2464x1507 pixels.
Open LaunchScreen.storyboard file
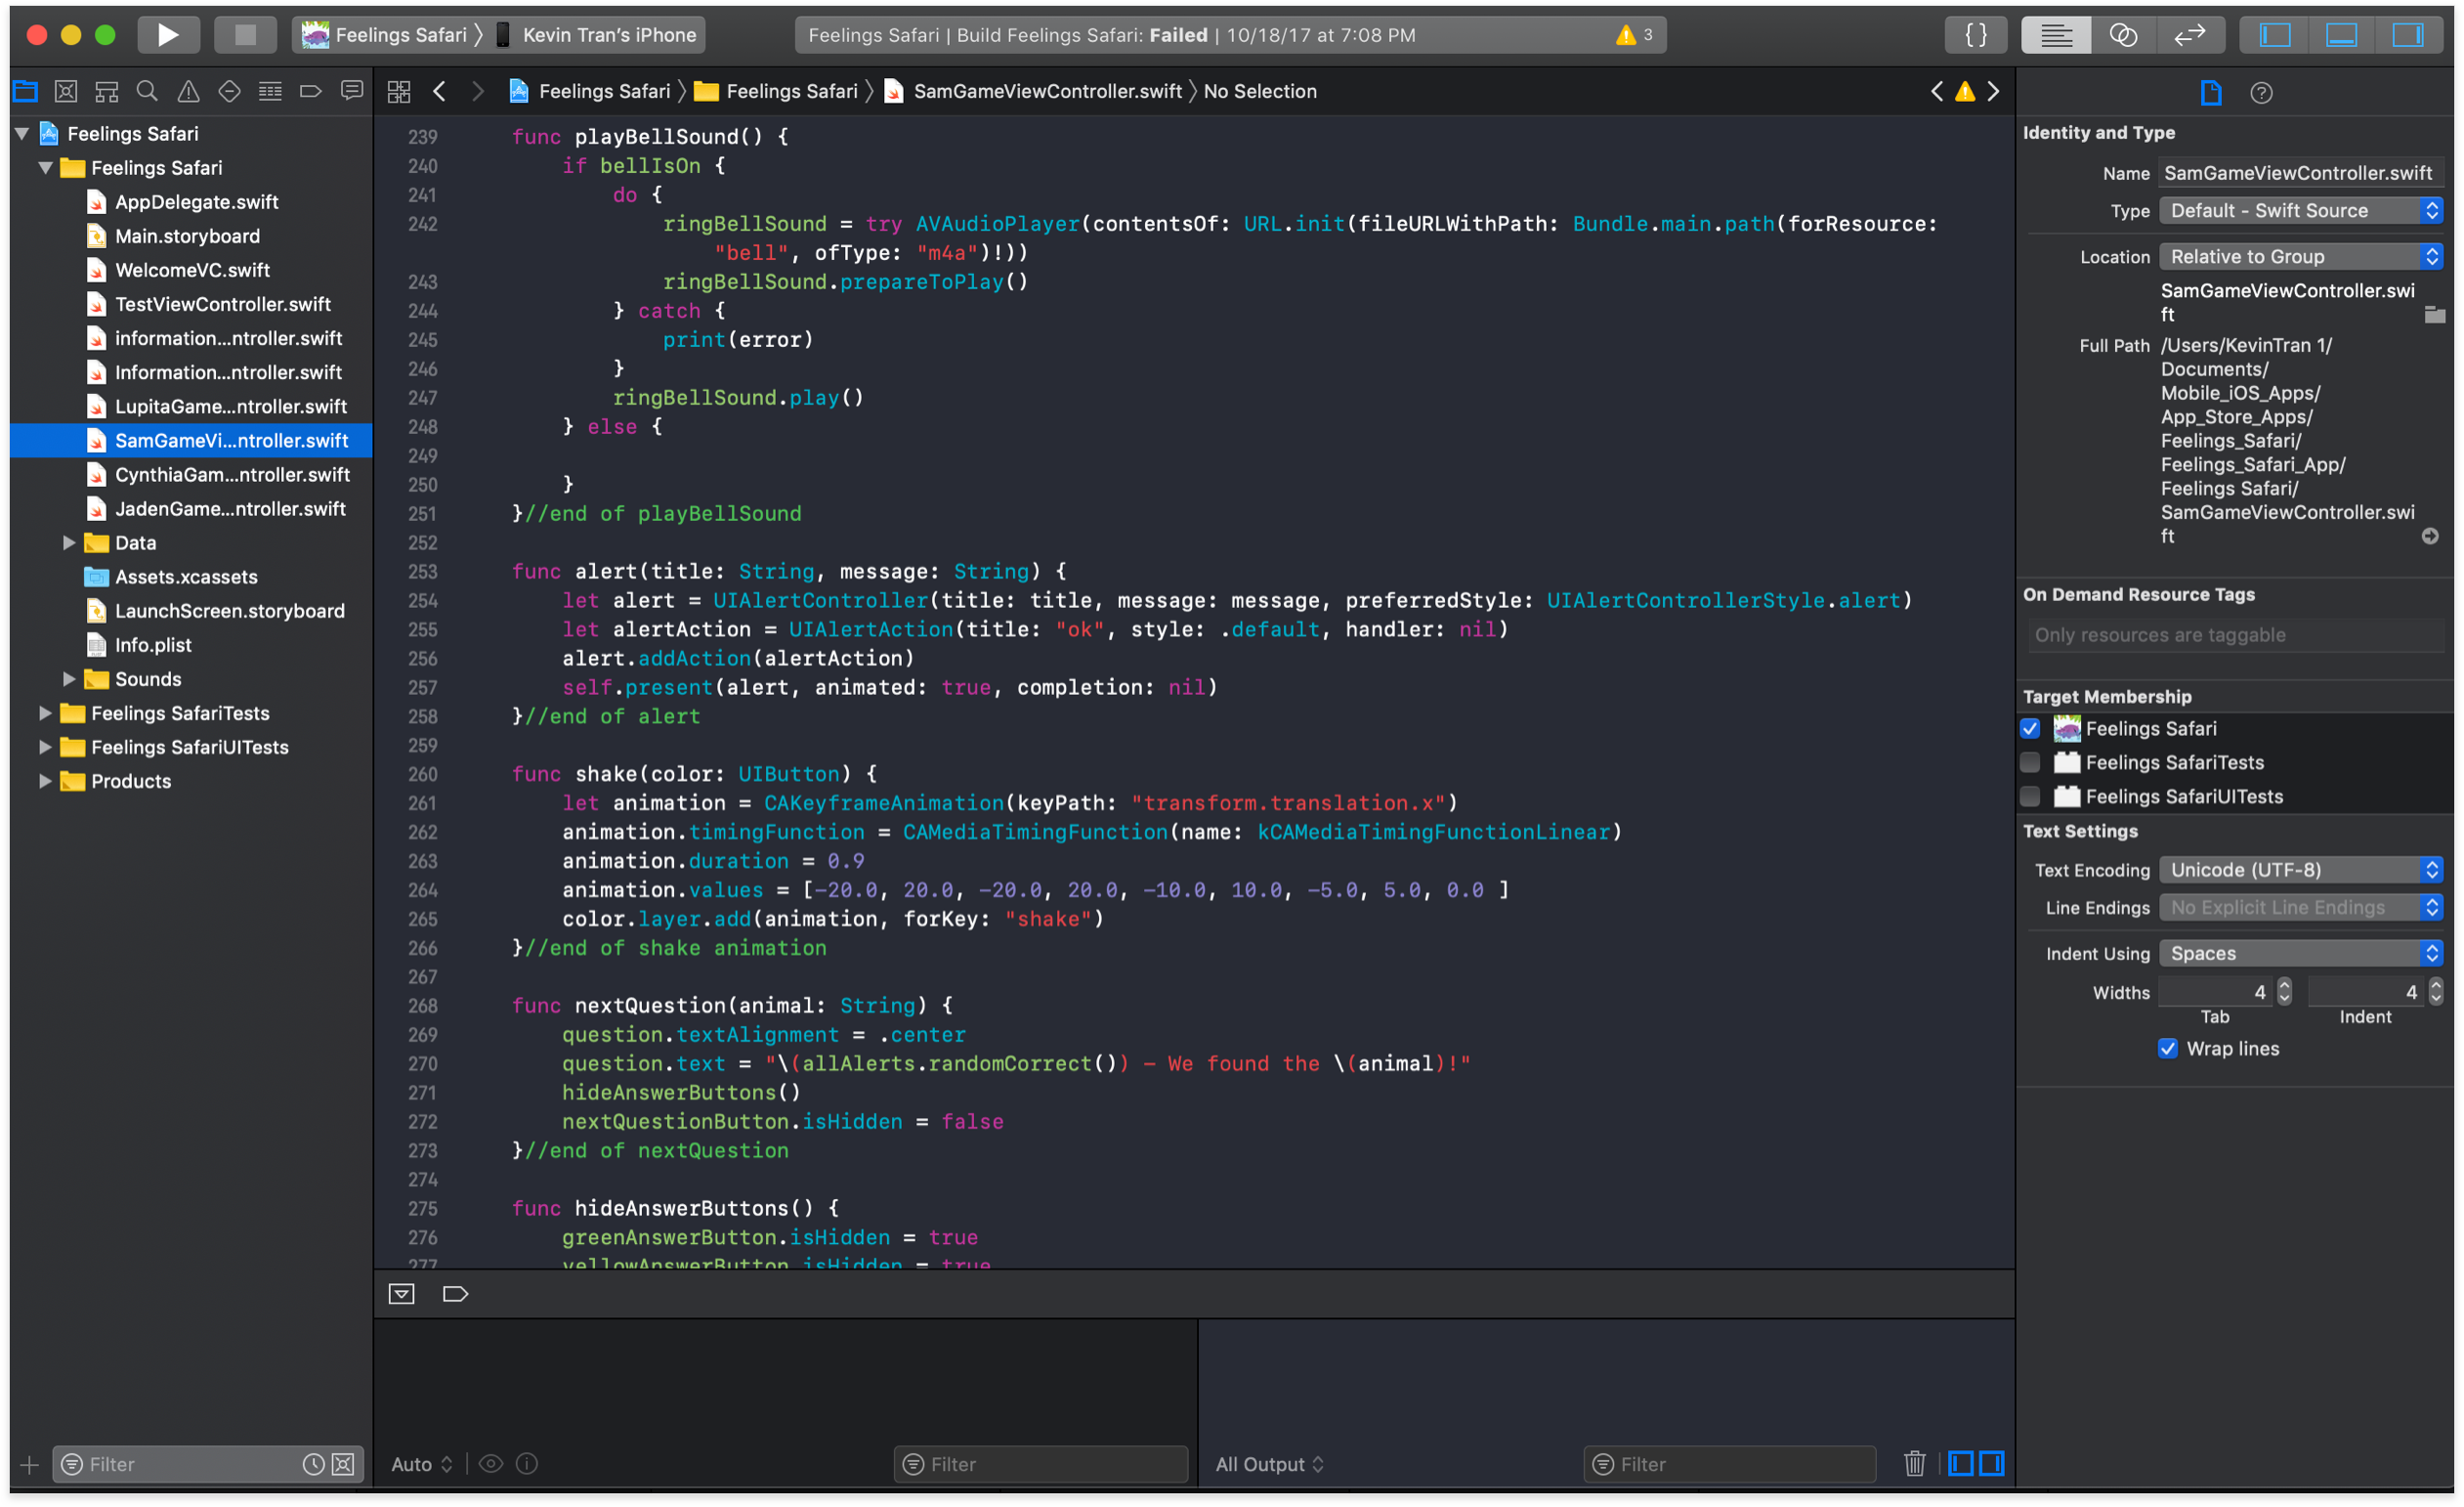(x=229, y=611)
